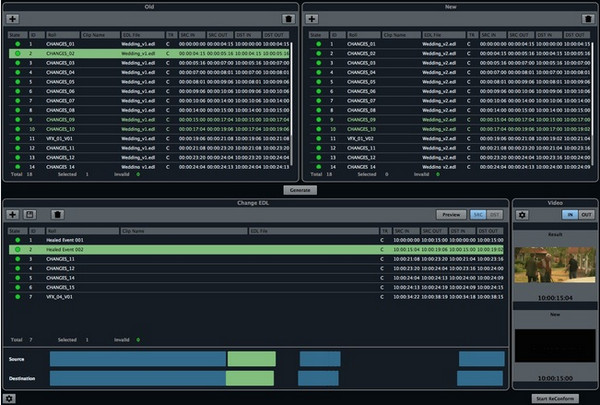The width and height of the screenshot is (600, 405).
Task: Open the Video panel gear settings
Action: [x=522, y=214]
